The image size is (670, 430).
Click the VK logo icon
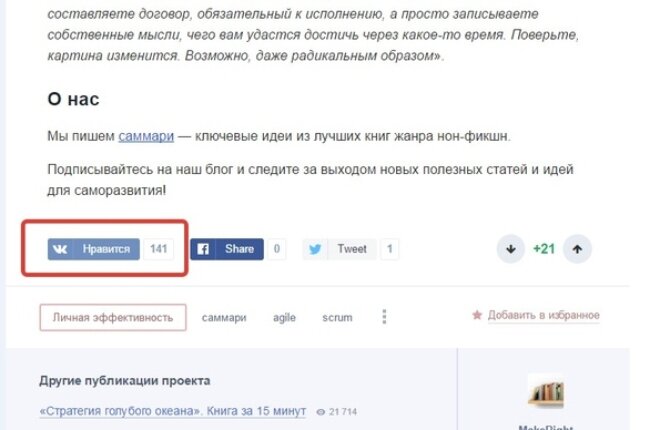[x=60, y=249]
